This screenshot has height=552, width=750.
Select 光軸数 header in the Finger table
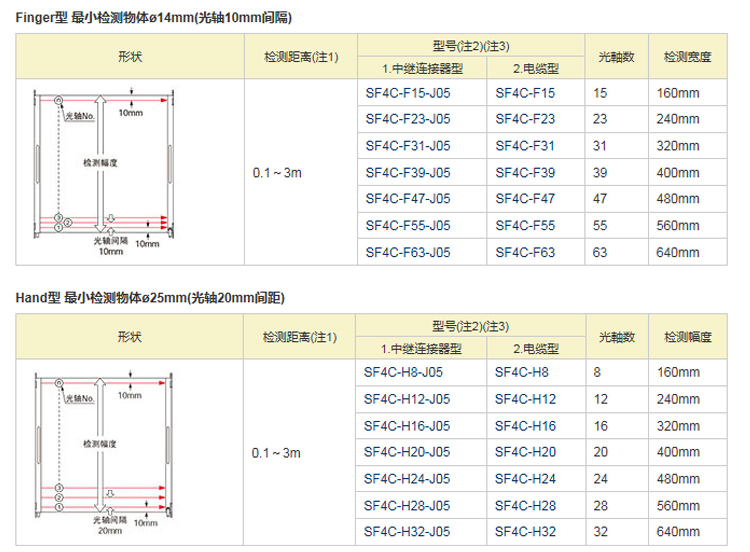[x=616, y=57]
